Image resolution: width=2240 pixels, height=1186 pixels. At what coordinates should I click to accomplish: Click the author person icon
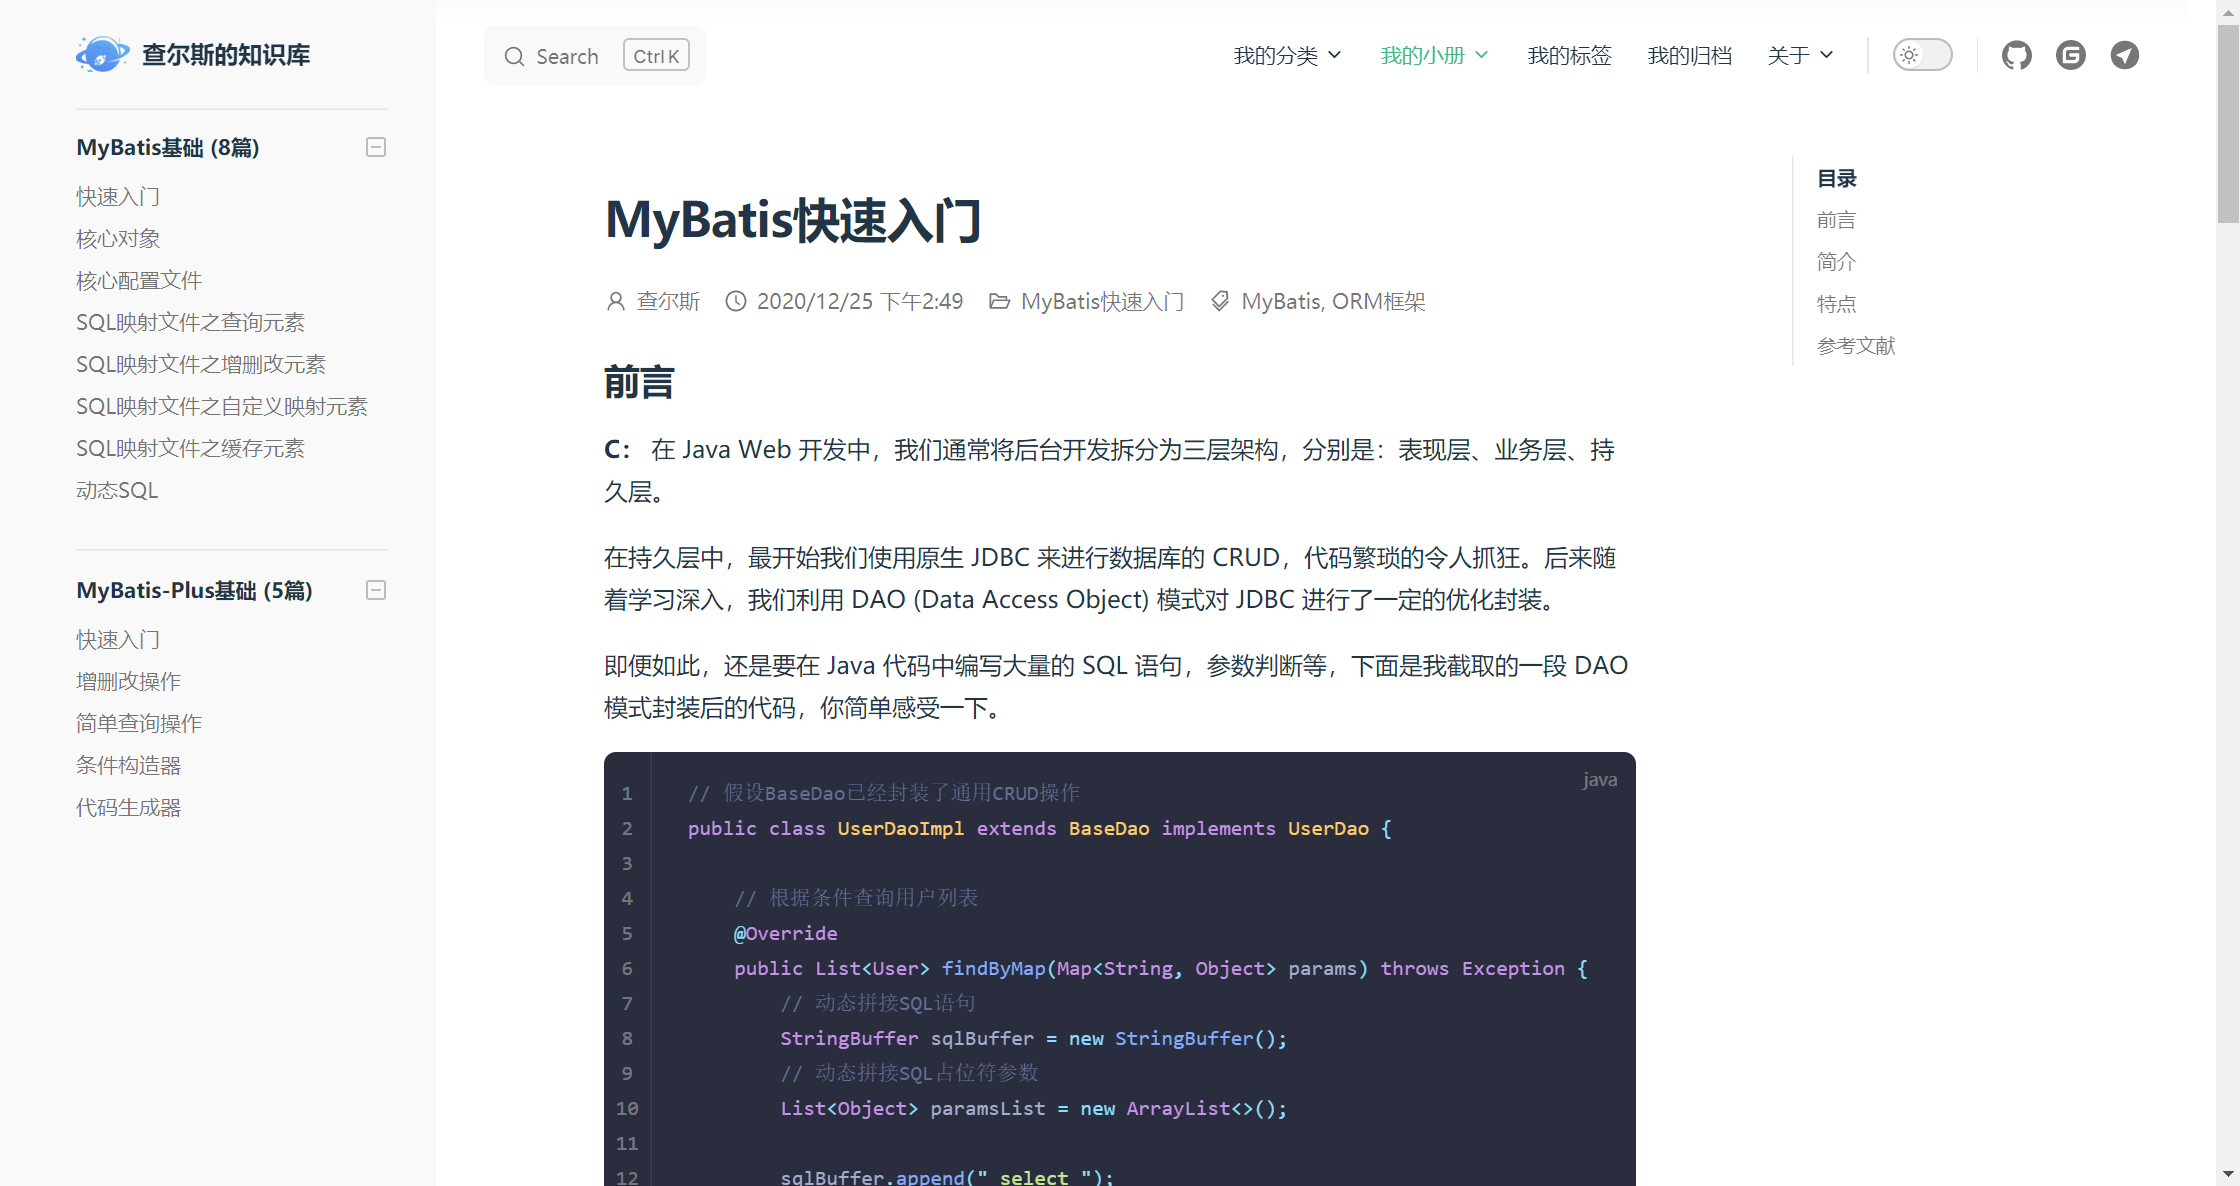tap(616, 301)
